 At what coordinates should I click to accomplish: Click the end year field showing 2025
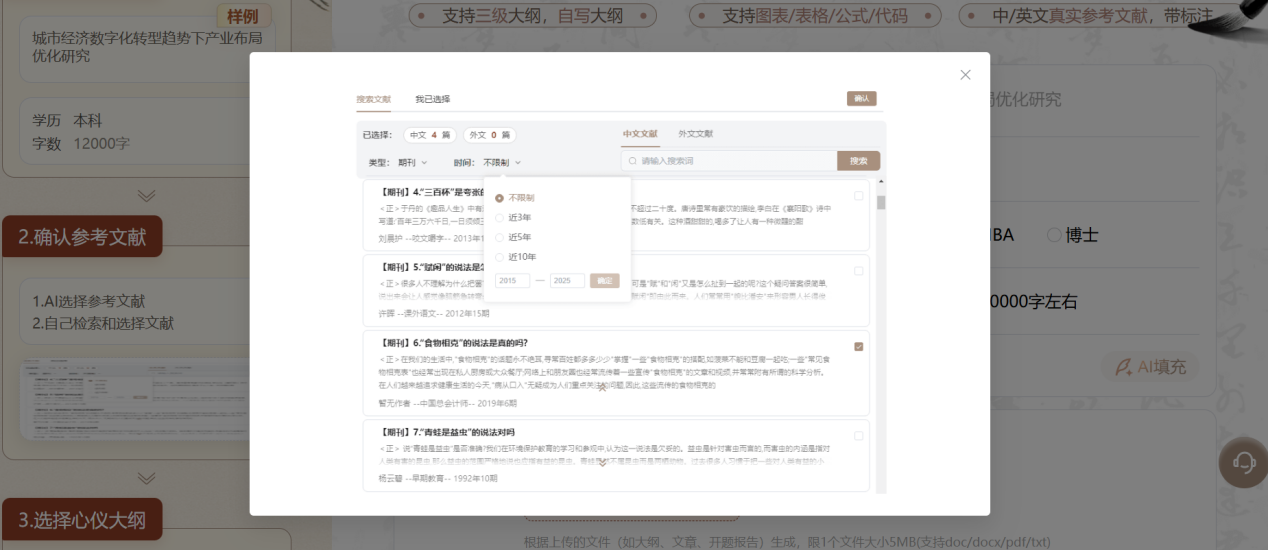point(567,281)
